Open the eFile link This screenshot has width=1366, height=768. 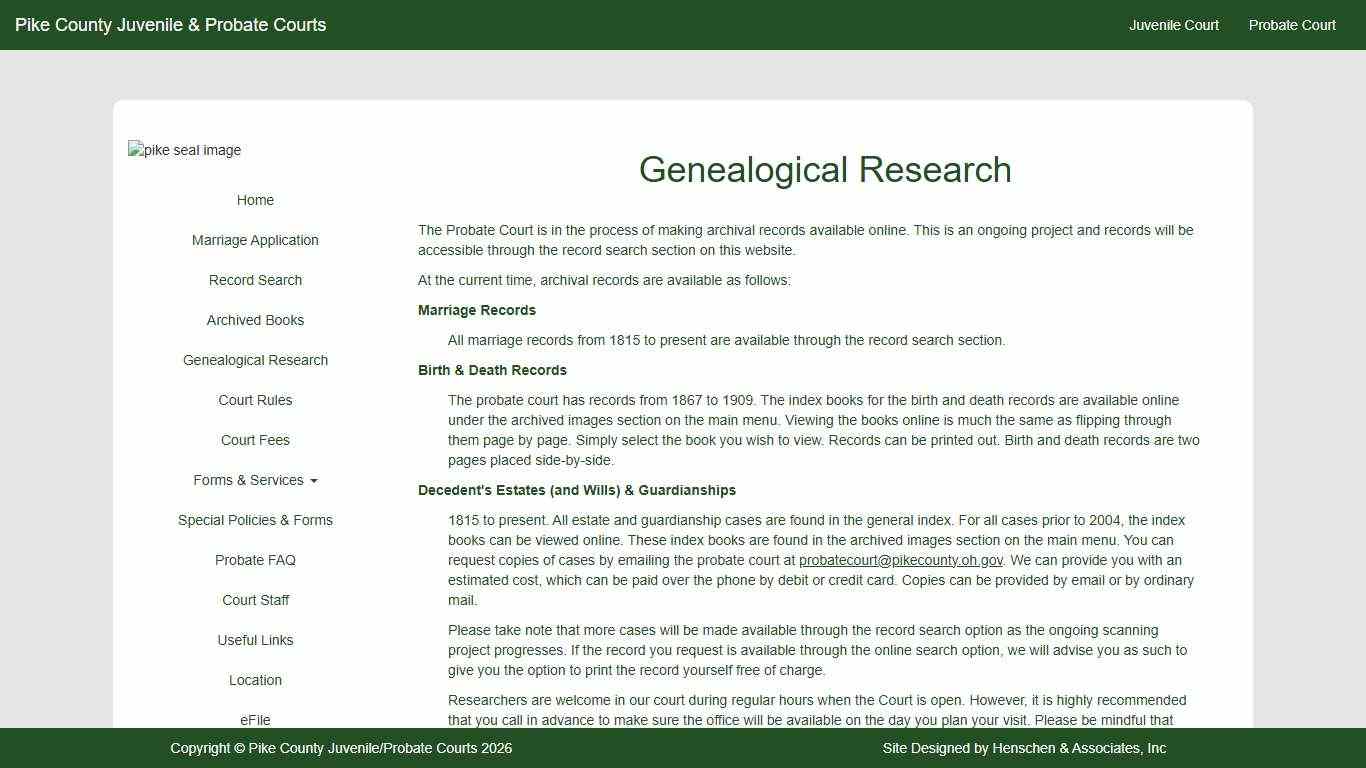pos(255,719)
